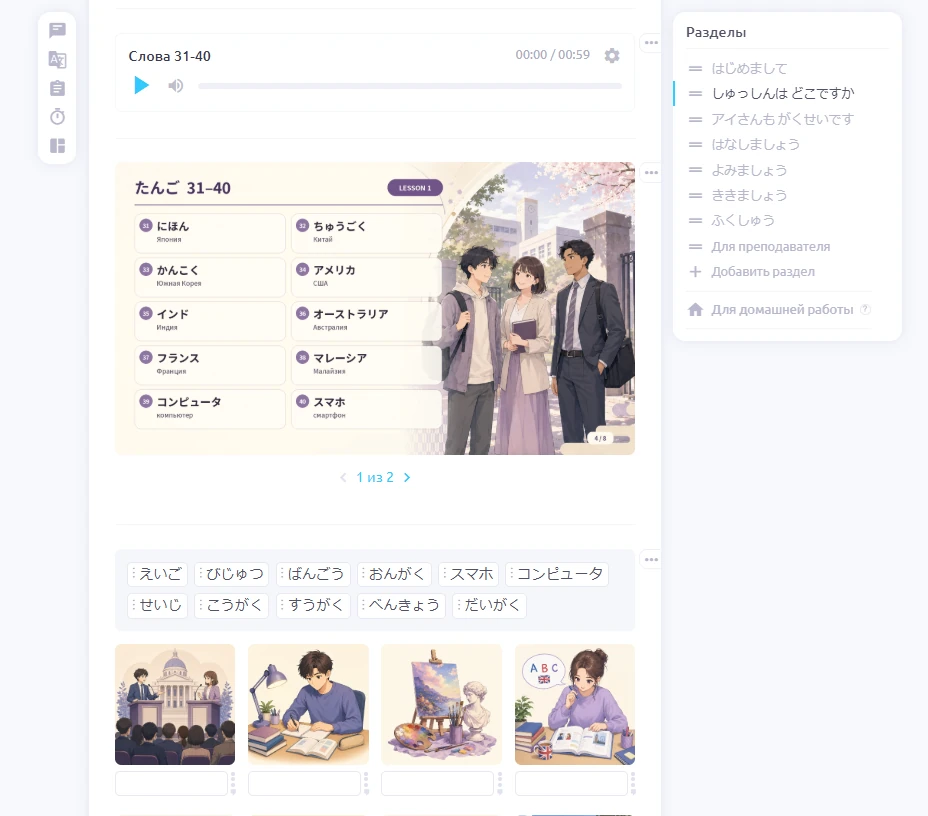Click answer field under the painting easel picture
Viewport: 928px width, 816px height.
coord(437,783)
